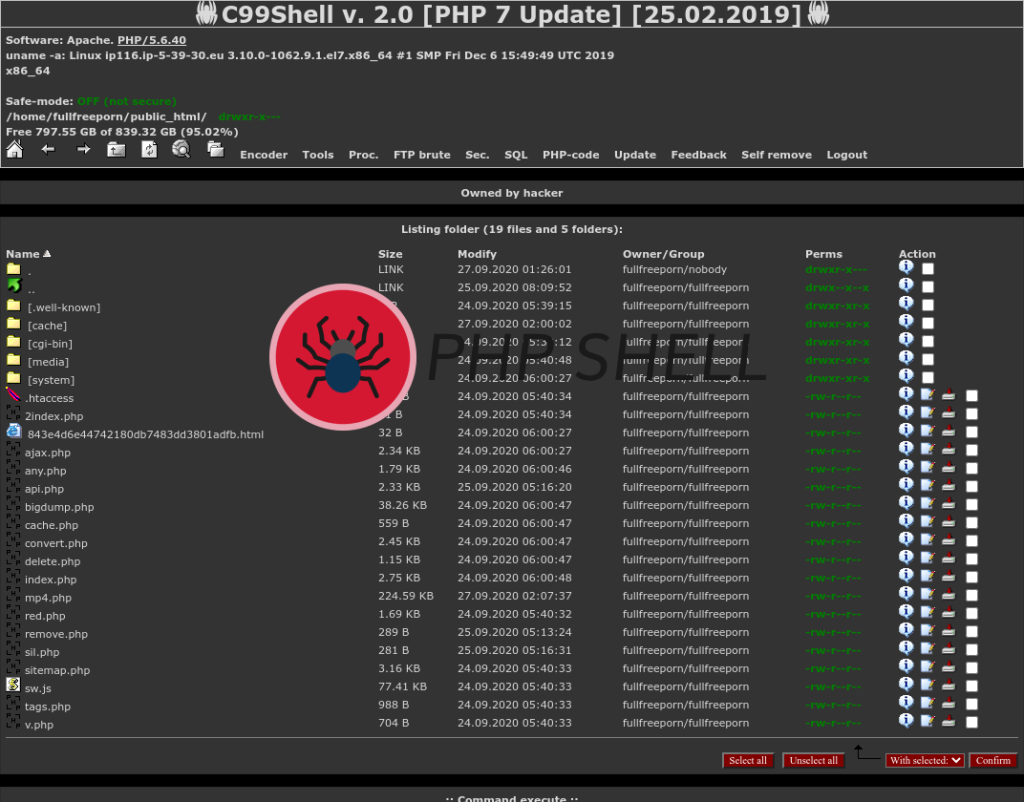Open the 'With selected:' dropdown
Viewport: 1024px width, 802px height.
[x=925, y=760]
